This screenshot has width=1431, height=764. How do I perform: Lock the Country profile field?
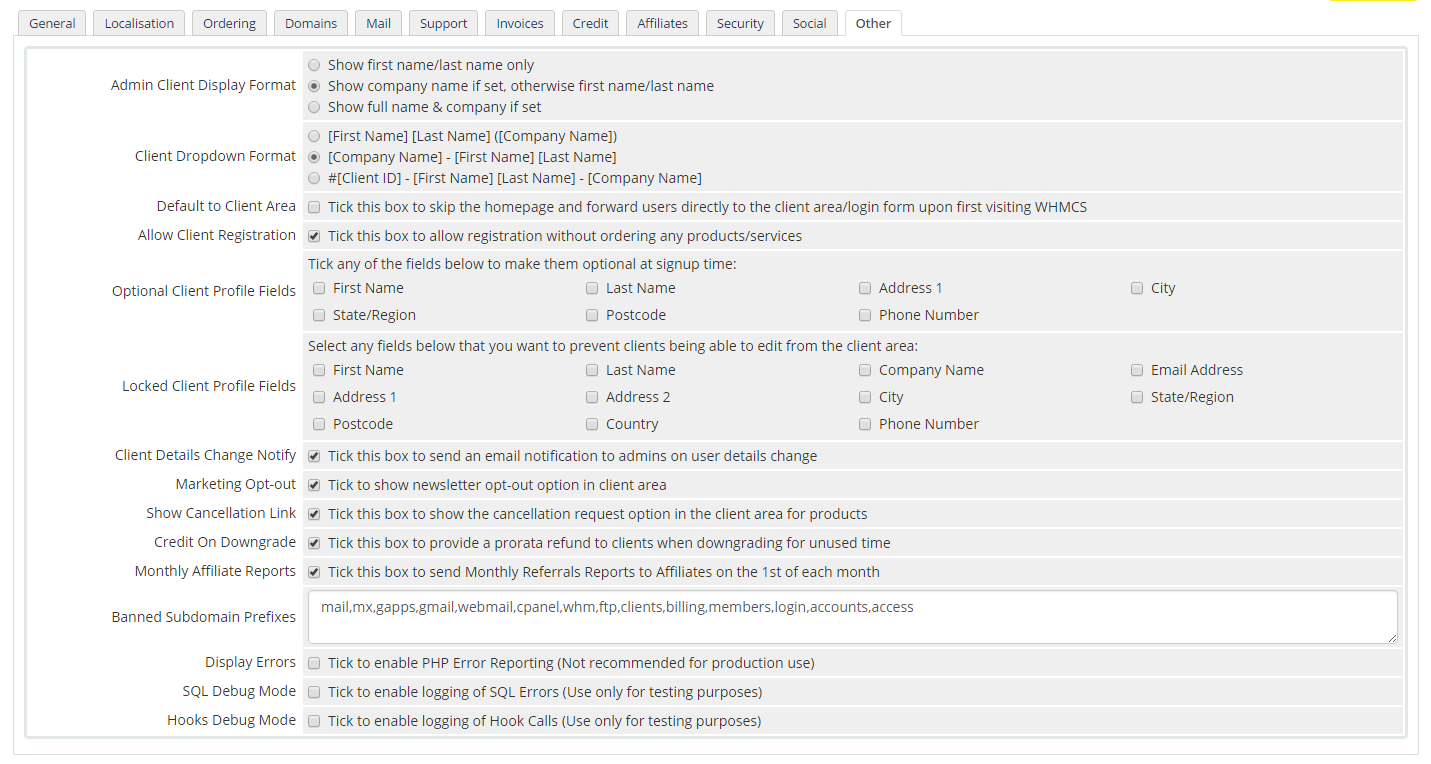[x=593, y=424]
